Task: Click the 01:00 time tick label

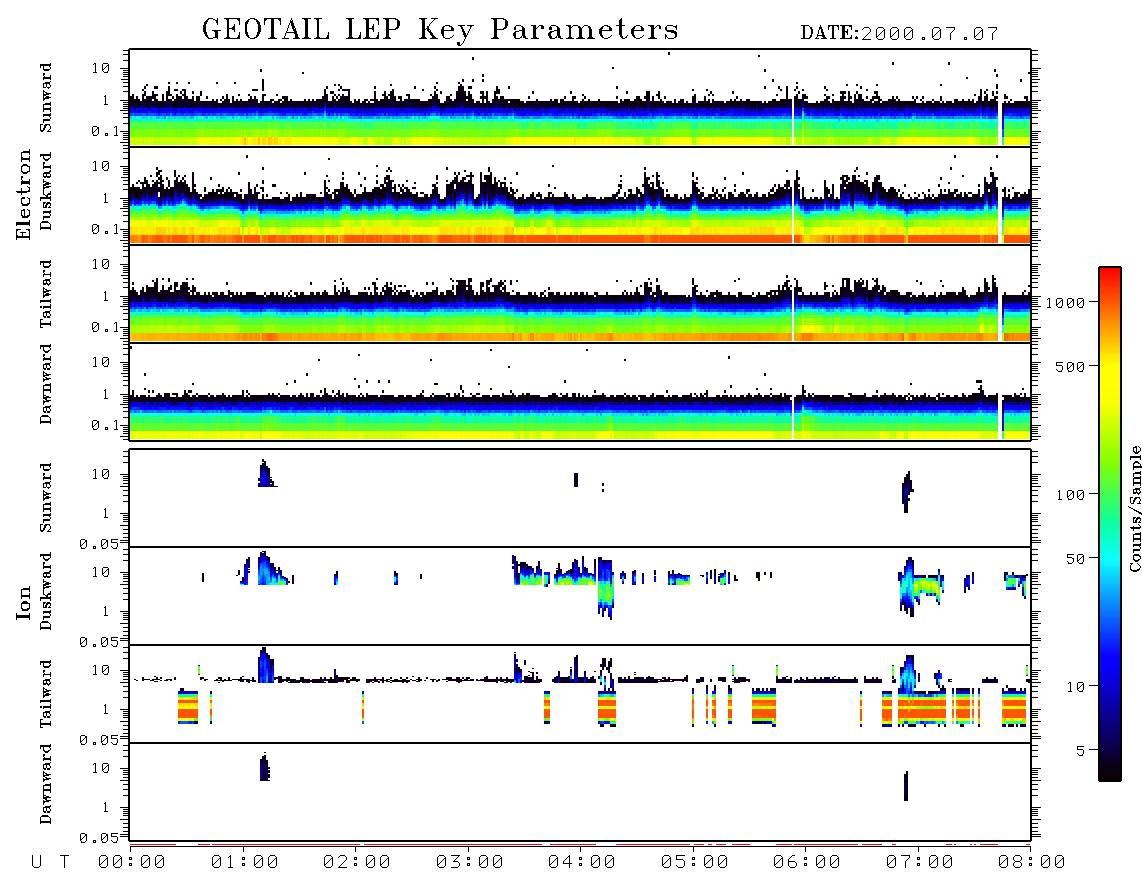Action: tap(245, 863)
